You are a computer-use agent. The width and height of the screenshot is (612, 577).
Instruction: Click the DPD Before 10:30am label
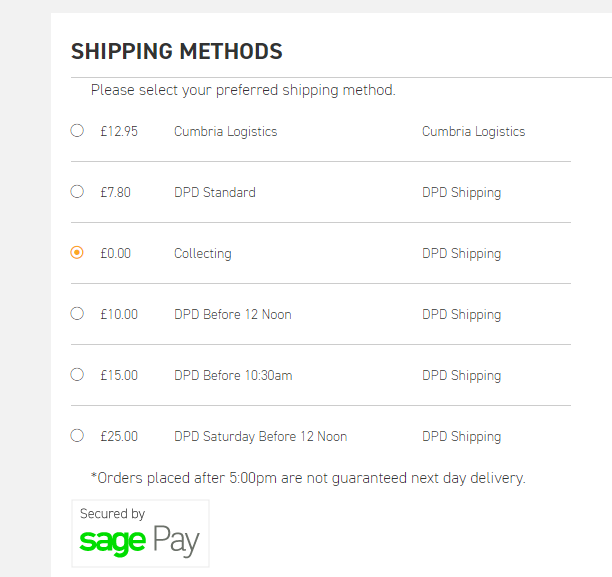(x=233, y=375)
